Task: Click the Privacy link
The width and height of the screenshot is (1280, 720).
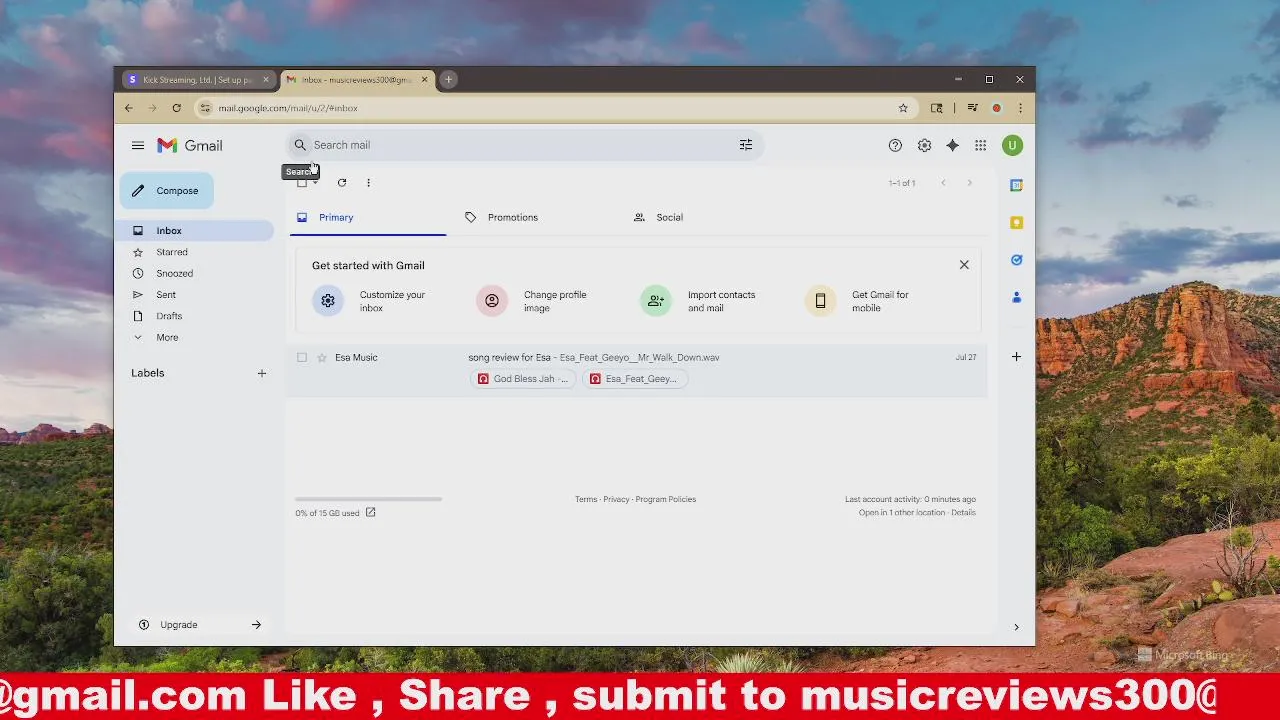Action: point(616,499)
